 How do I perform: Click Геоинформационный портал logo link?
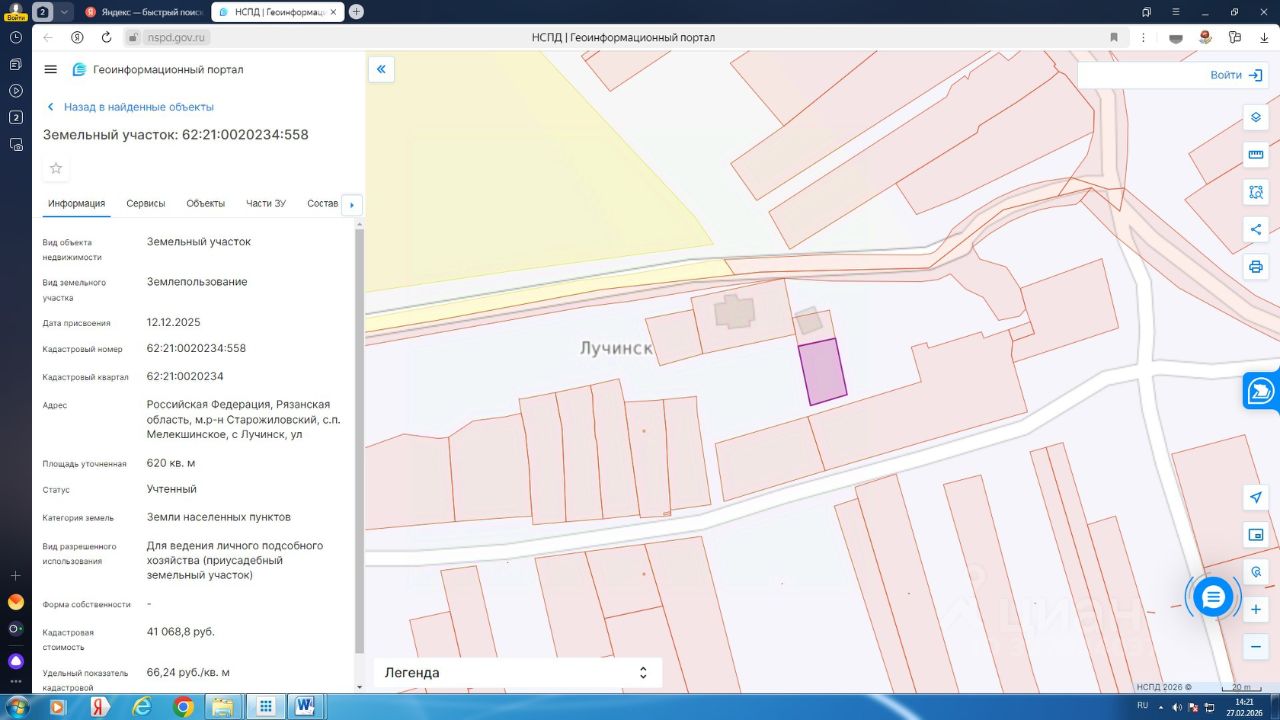158,69
